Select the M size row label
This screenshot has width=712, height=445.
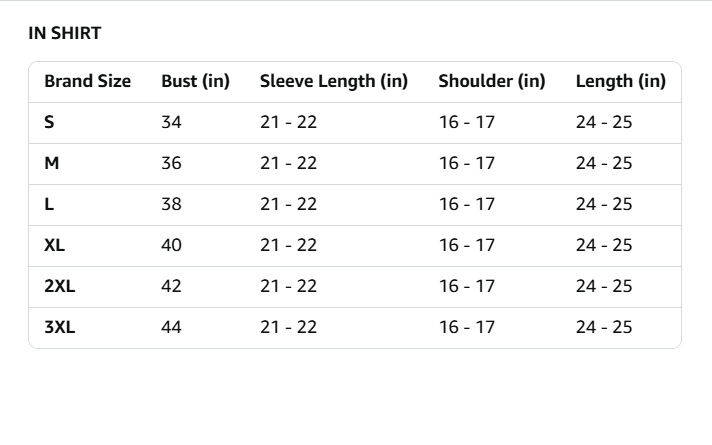click(x=52, y=163)
